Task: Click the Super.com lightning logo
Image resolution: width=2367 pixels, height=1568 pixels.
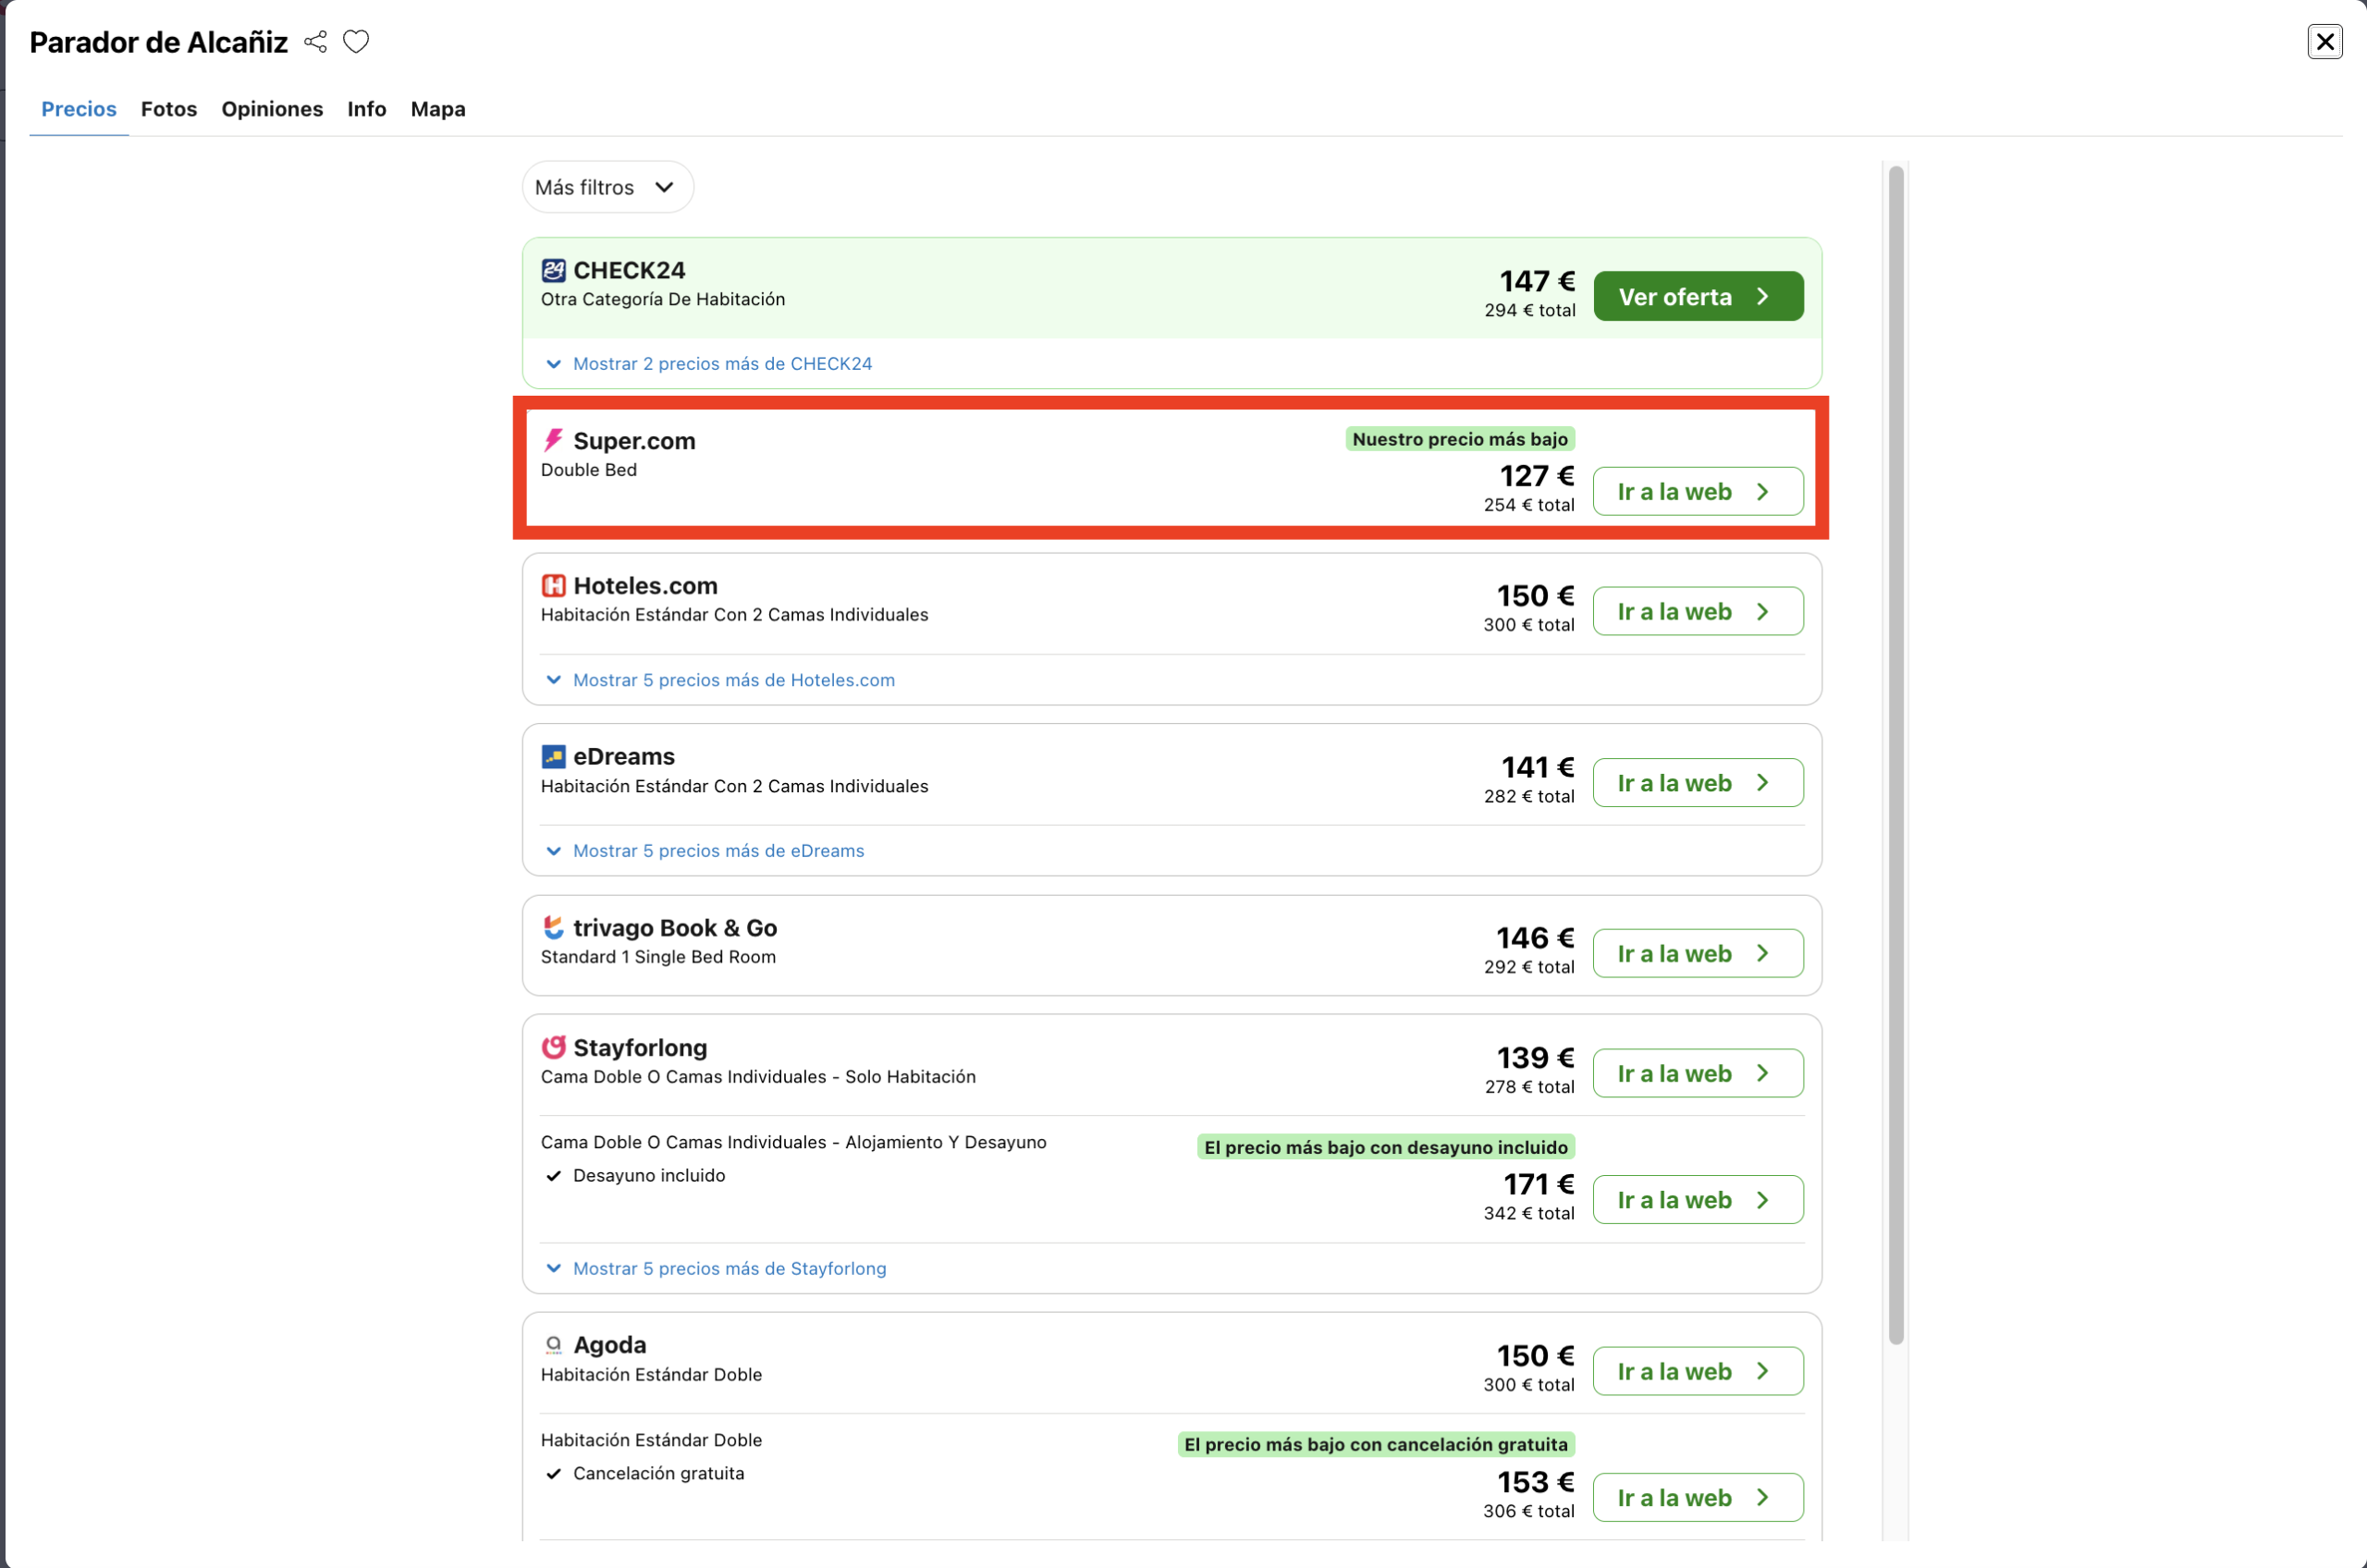Action: 553,440
